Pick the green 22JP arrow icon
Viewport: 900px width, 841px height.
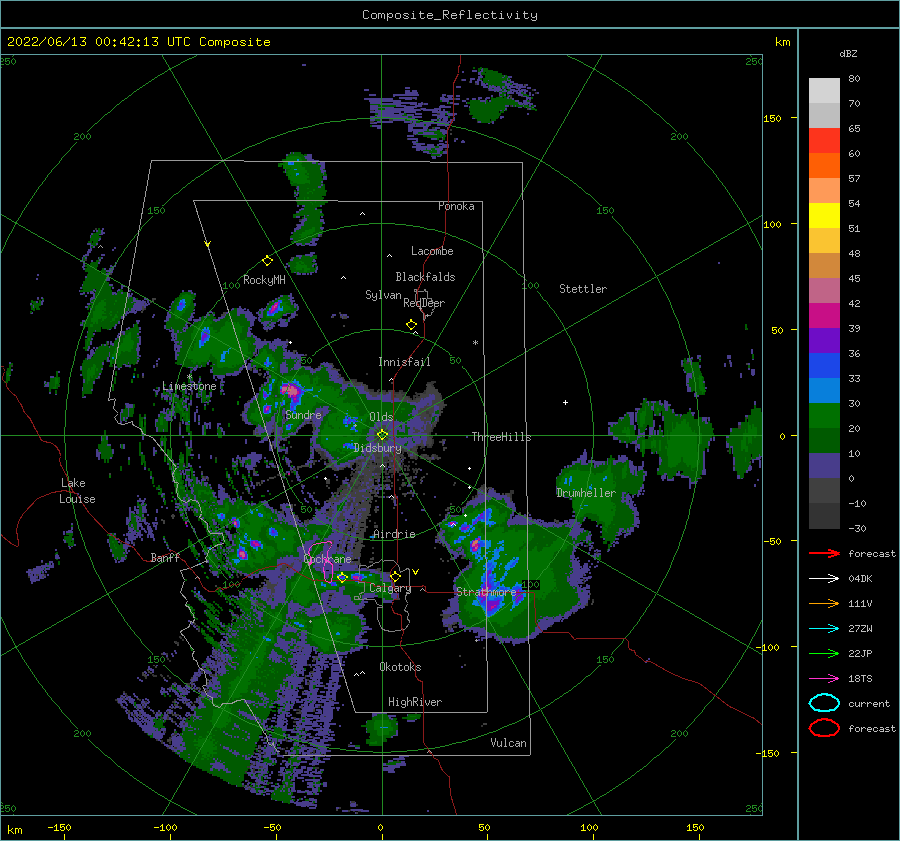[824, 653]
